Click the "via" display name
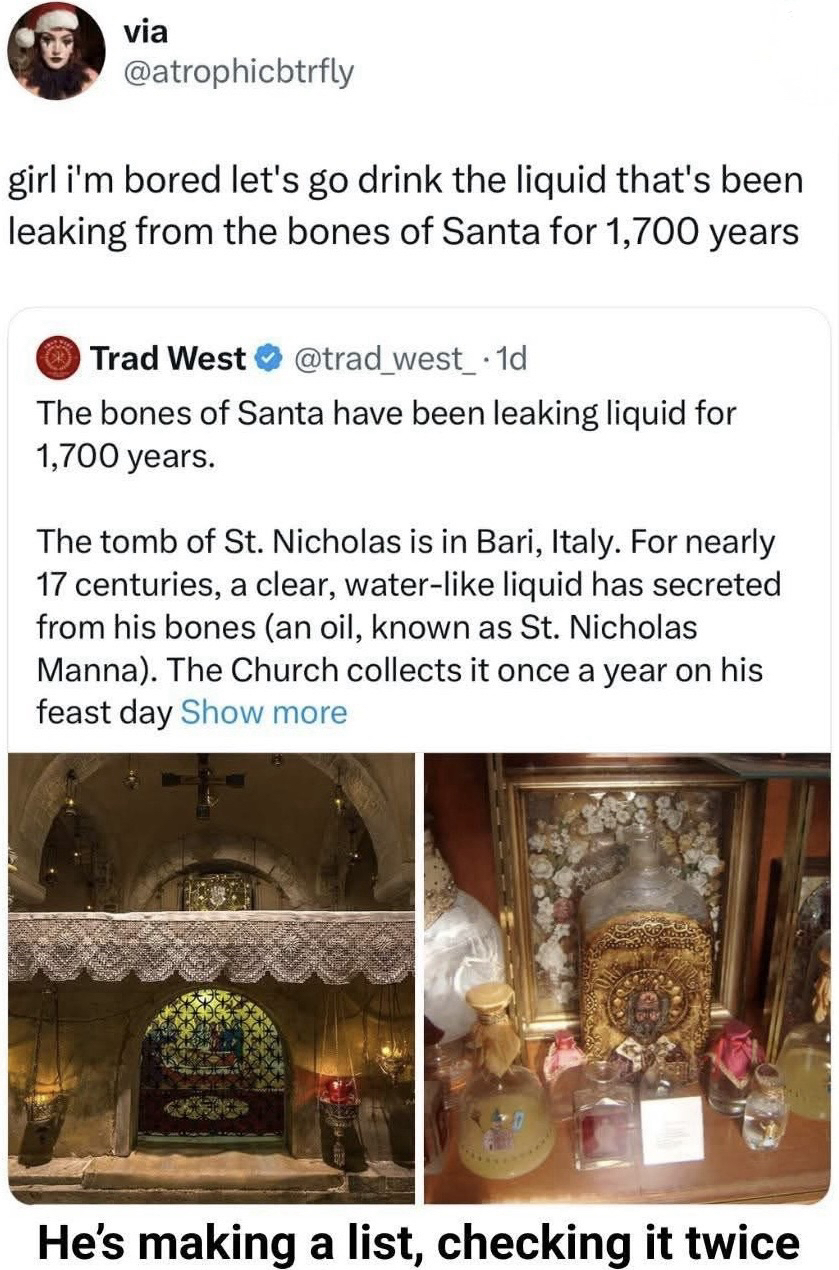Image resolution: width=839 pixels, height=1270 pixels. click(x=144, y=33)
